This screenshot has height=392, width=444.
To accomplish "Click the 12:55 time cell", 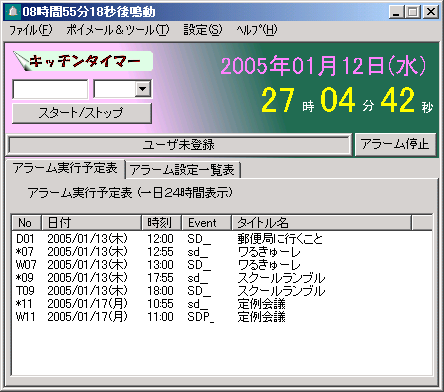I will click(160, 252).
